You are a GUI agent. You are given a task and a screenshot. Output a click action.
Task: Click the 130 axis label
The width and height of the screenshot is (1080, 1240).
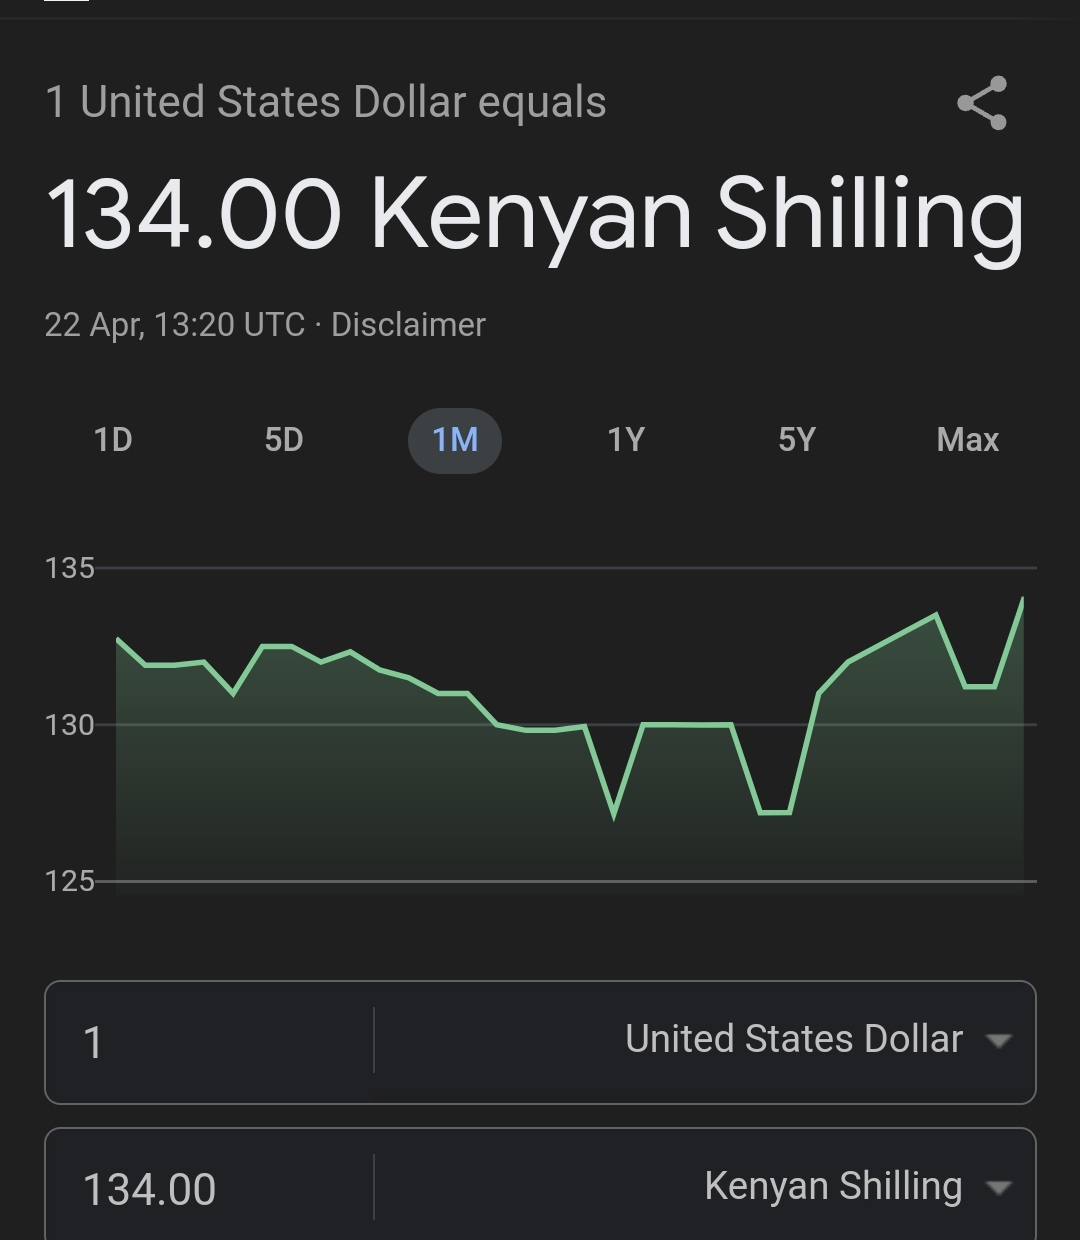click(69, 725)
